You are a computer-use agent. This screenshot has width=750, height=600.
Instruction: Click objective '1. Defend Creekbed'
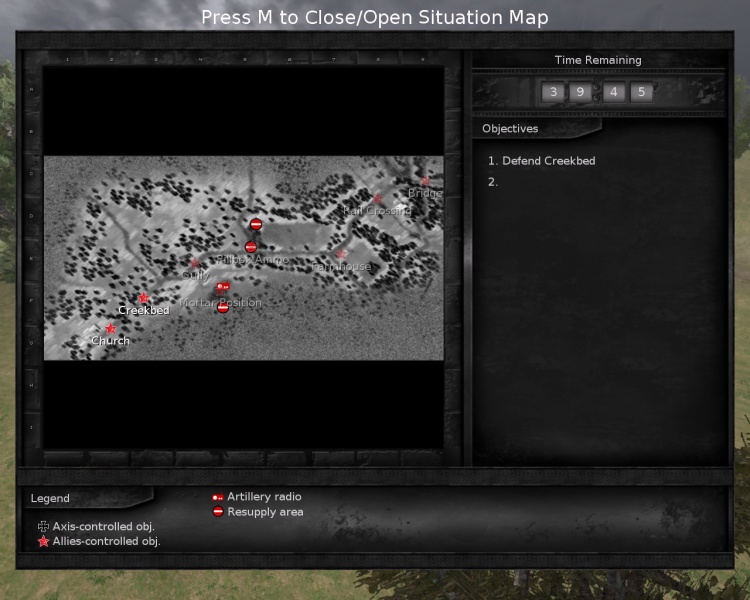[x=541, y=161]
